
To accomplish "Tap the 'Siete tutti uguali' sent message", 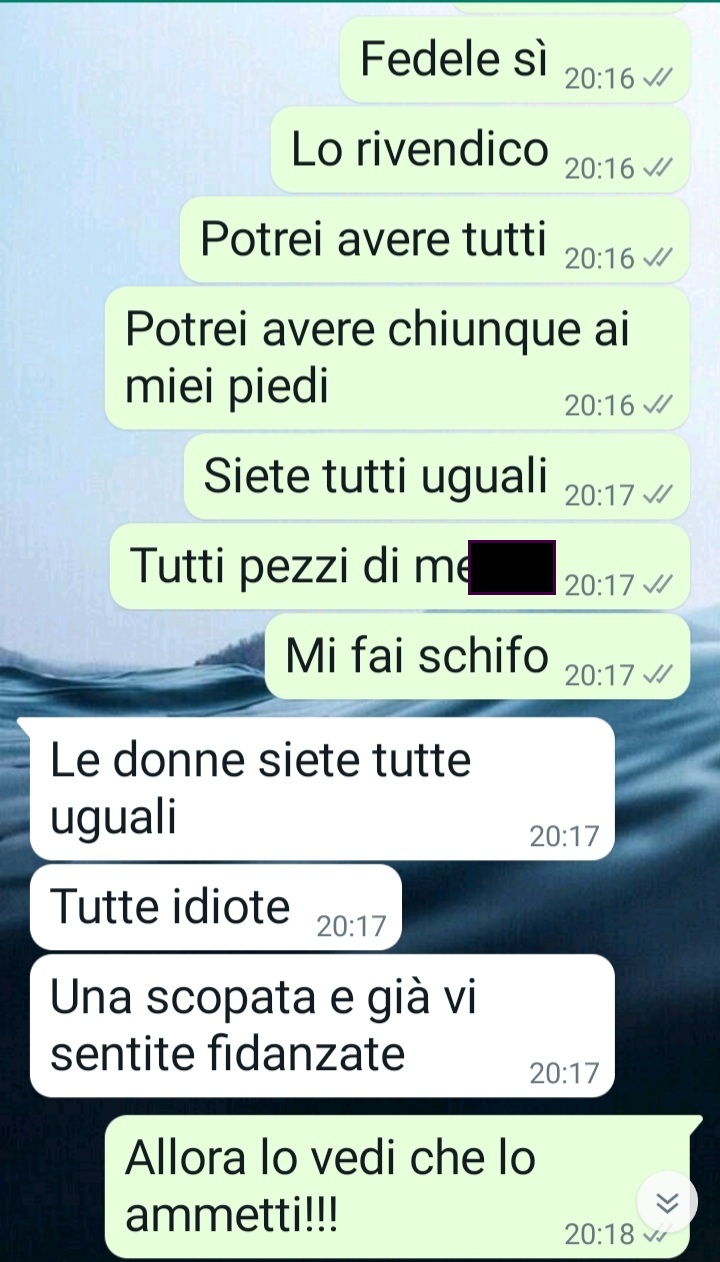I will (438, 476).
